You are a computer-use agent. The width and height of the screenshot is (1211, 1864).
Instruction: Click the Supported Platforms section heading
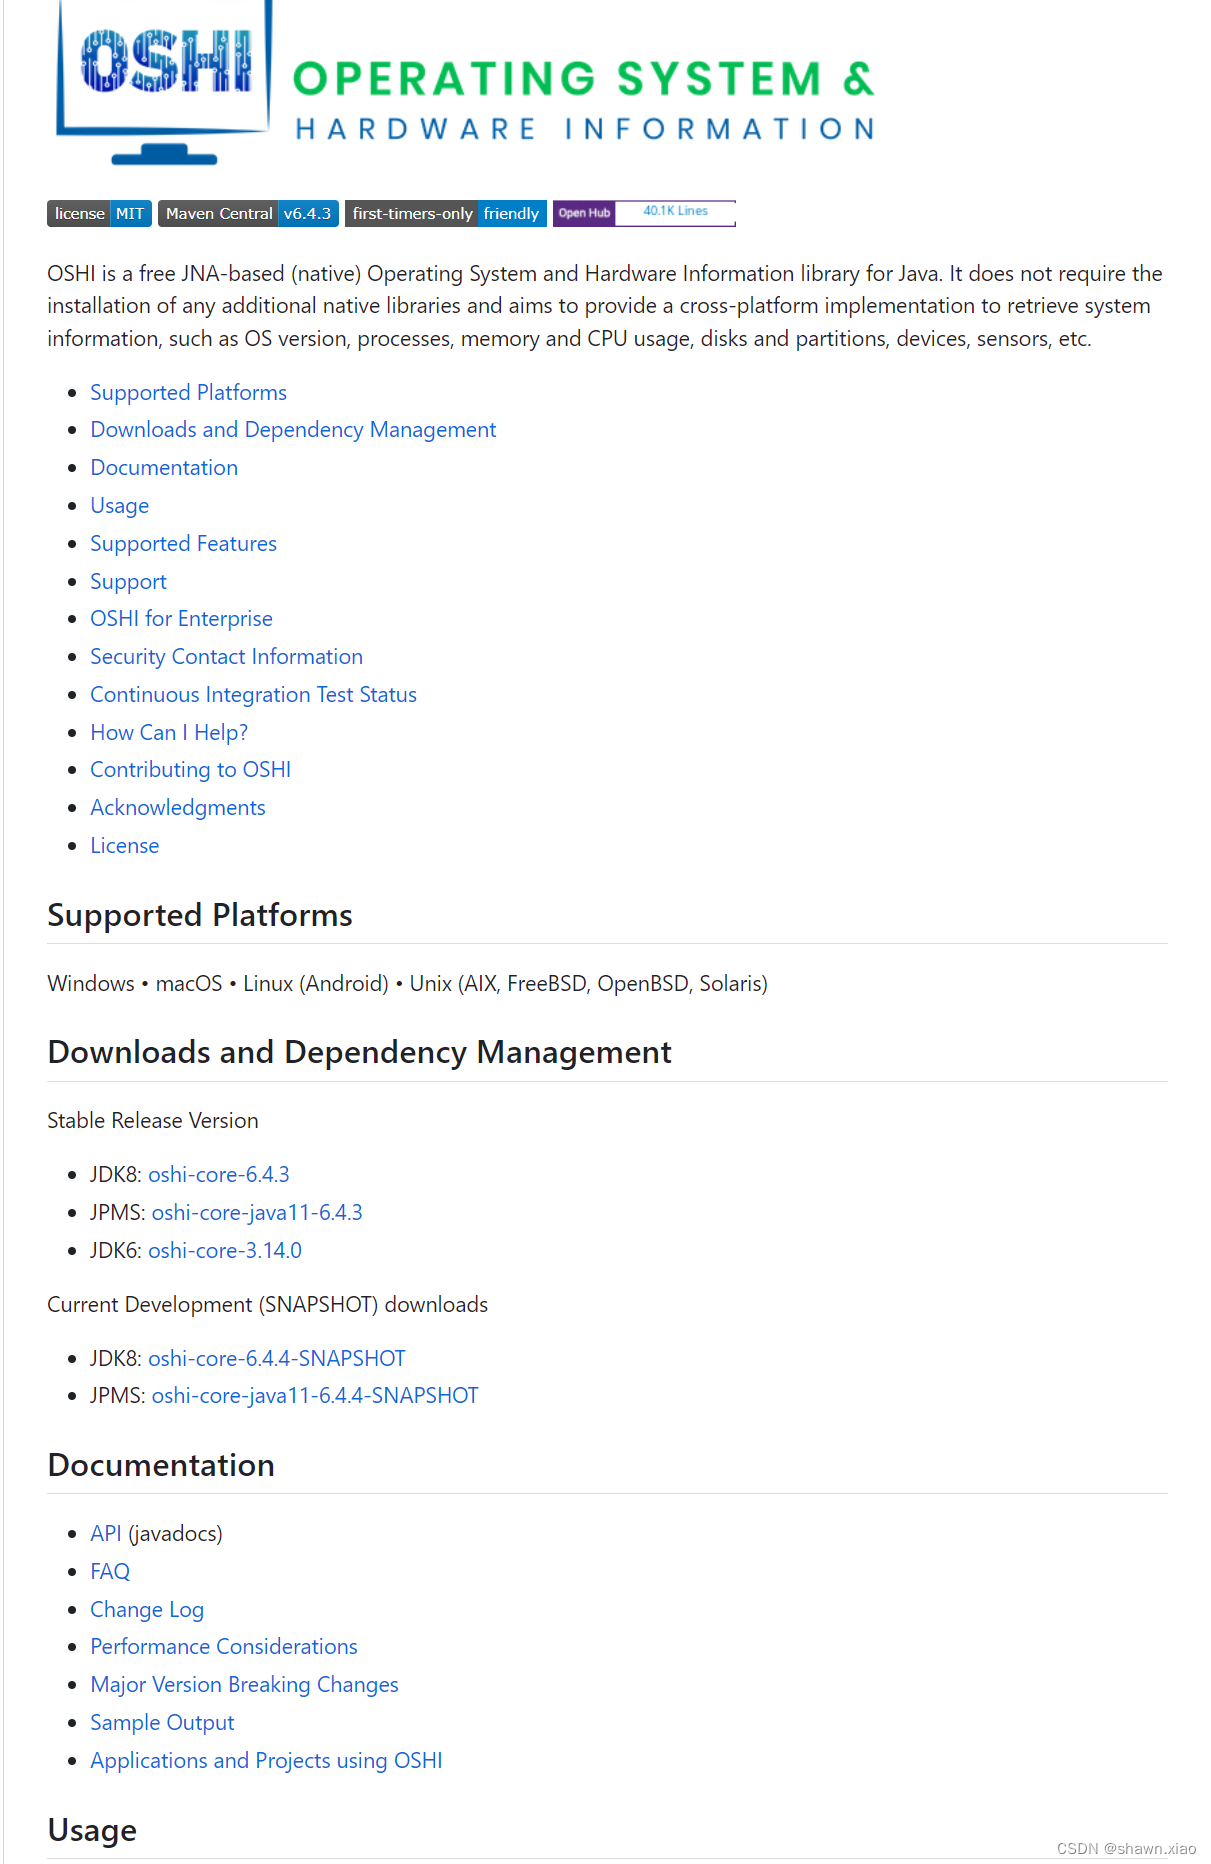[x=200, y=916]
